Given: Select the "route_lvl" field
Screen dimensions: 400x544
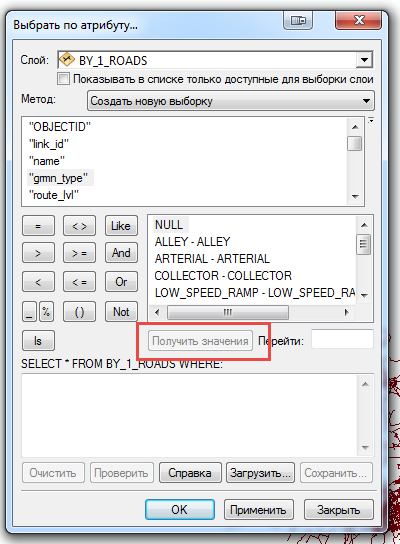Looking at the screenshot, I should (x=54, y=195).
